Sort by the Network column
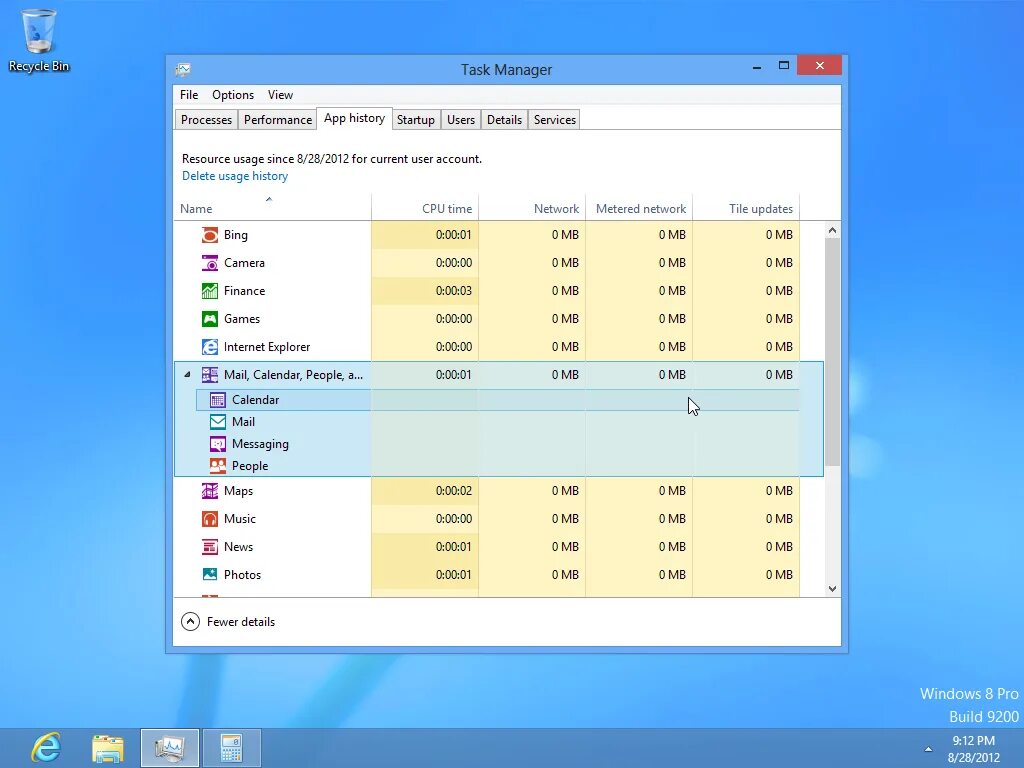Image resolution: width=1024 pixels, height=768 pixels. click(x=532, y=208)
